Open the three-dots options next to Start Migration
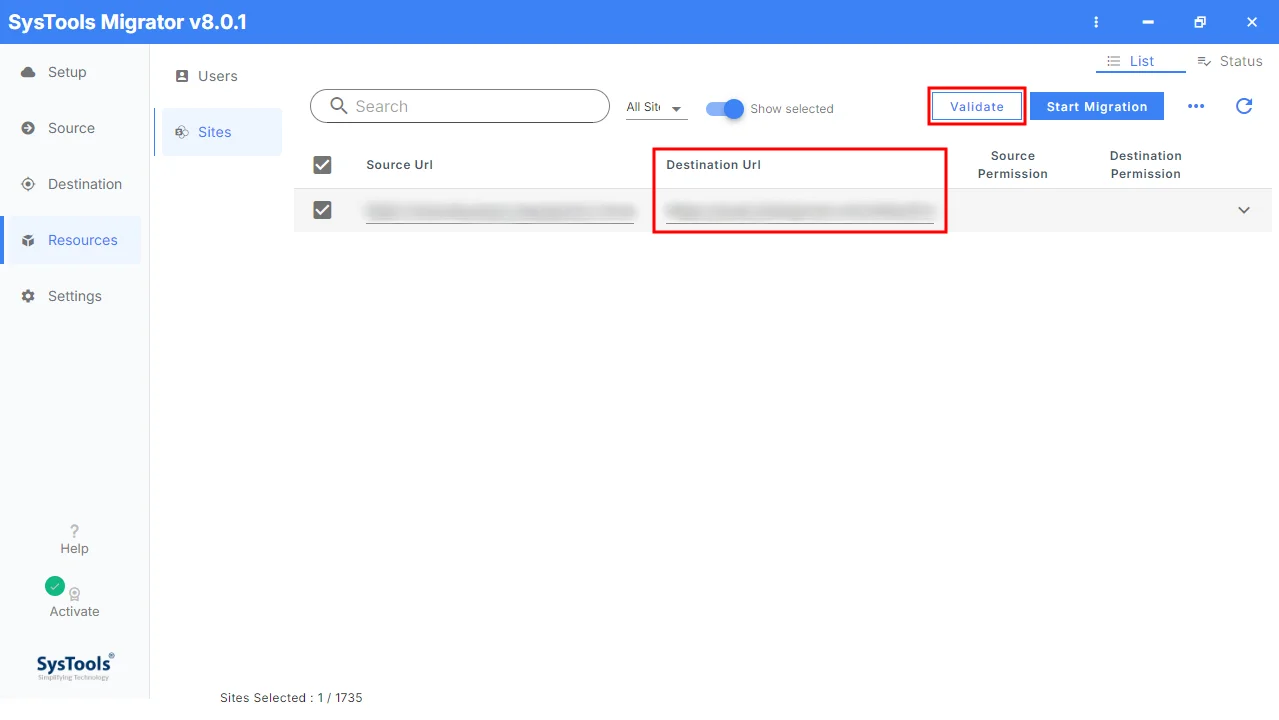Image resolution: width=1279 pixels, height=720 pixels. pyautogui.click(x=1196, y=106)
